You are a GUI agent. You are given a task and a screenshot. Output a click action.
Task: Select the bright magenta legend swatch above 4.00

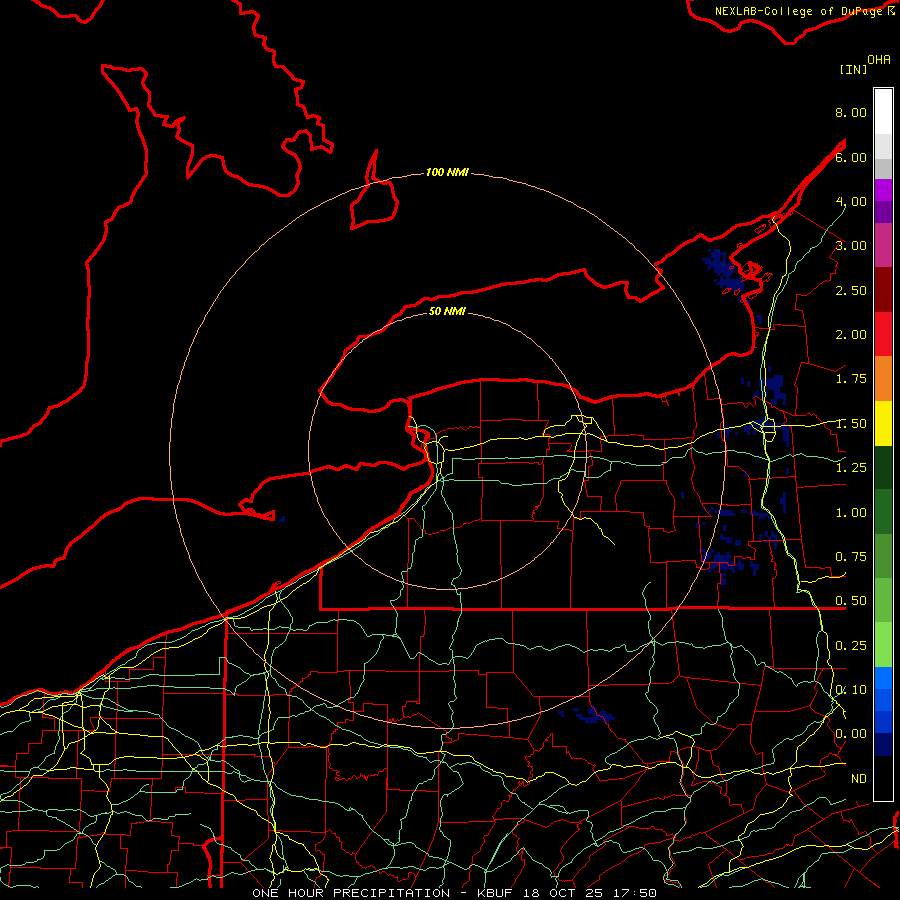(x=883, y=190)
